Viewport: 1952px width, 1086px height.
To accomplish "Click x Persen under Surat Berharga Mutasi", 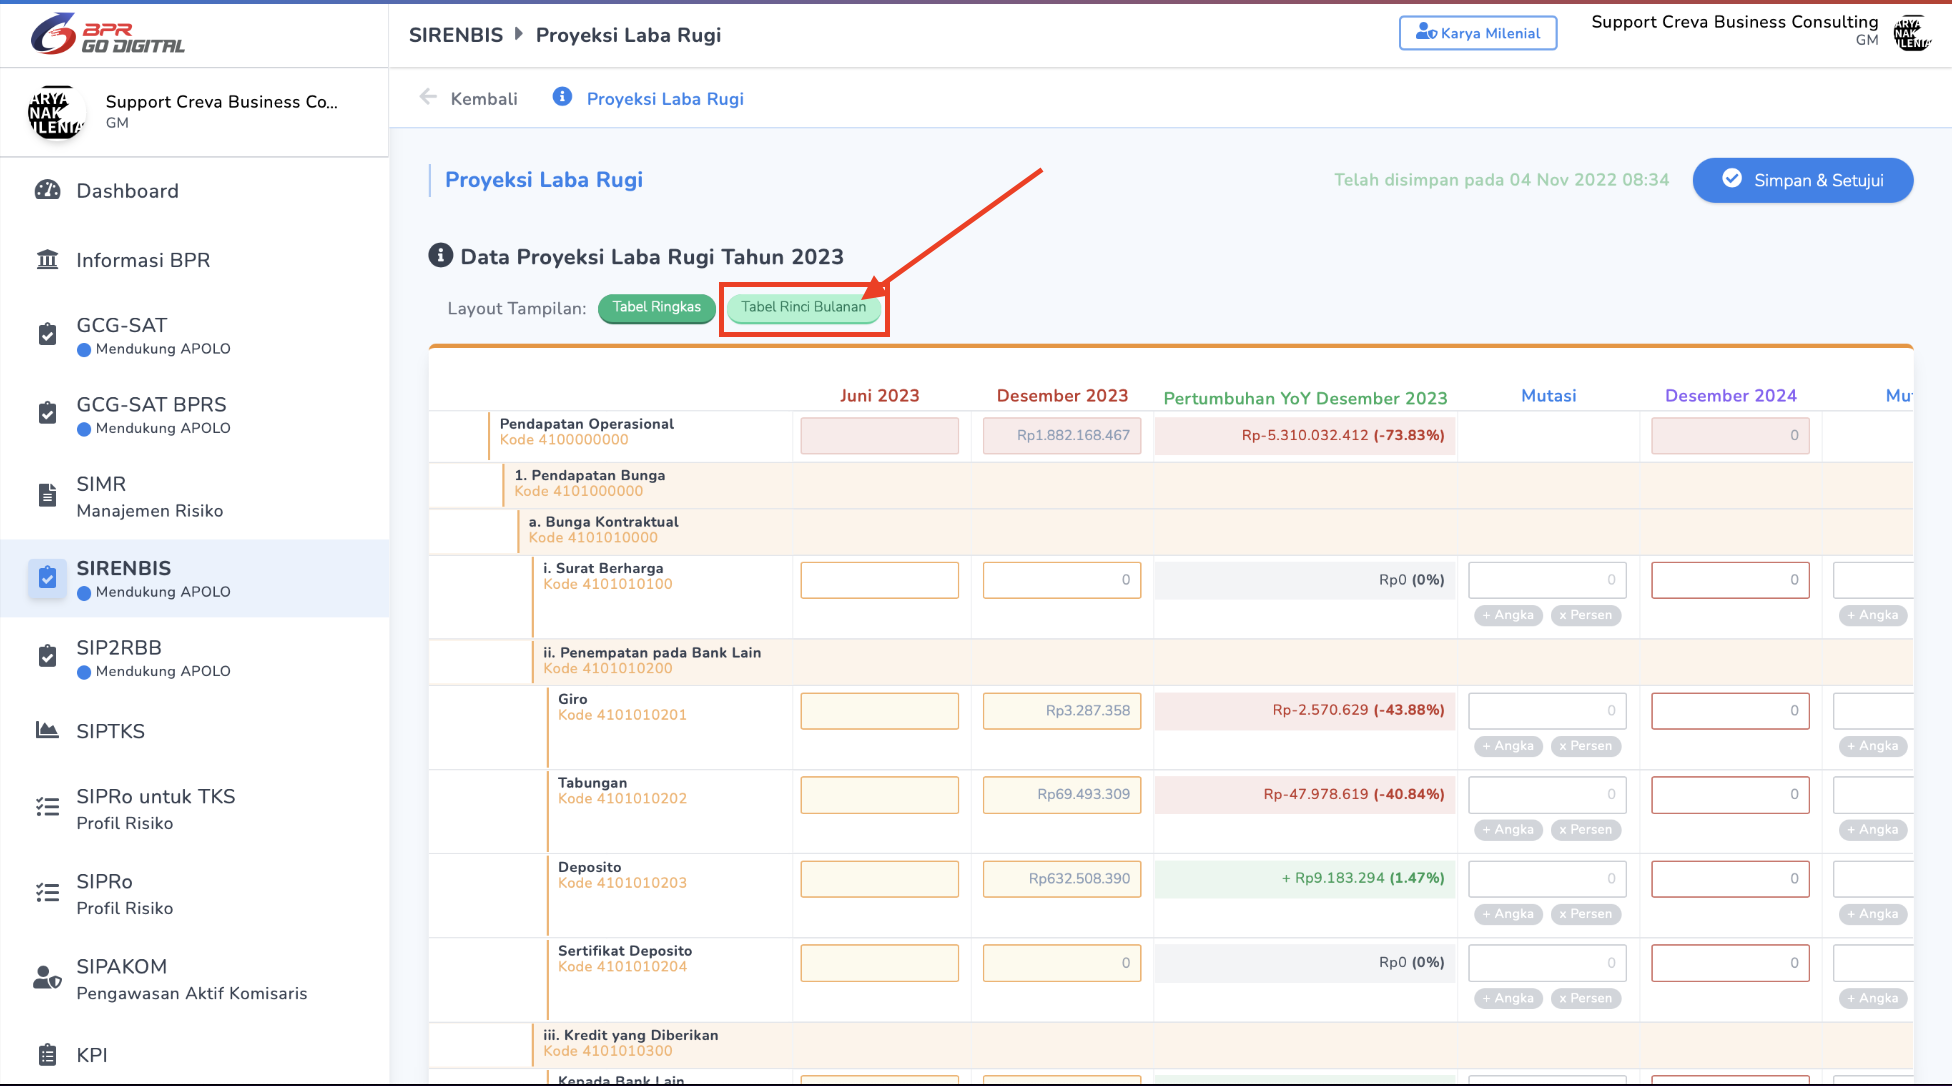I will pyautogui.click(x=1586, y=615).
